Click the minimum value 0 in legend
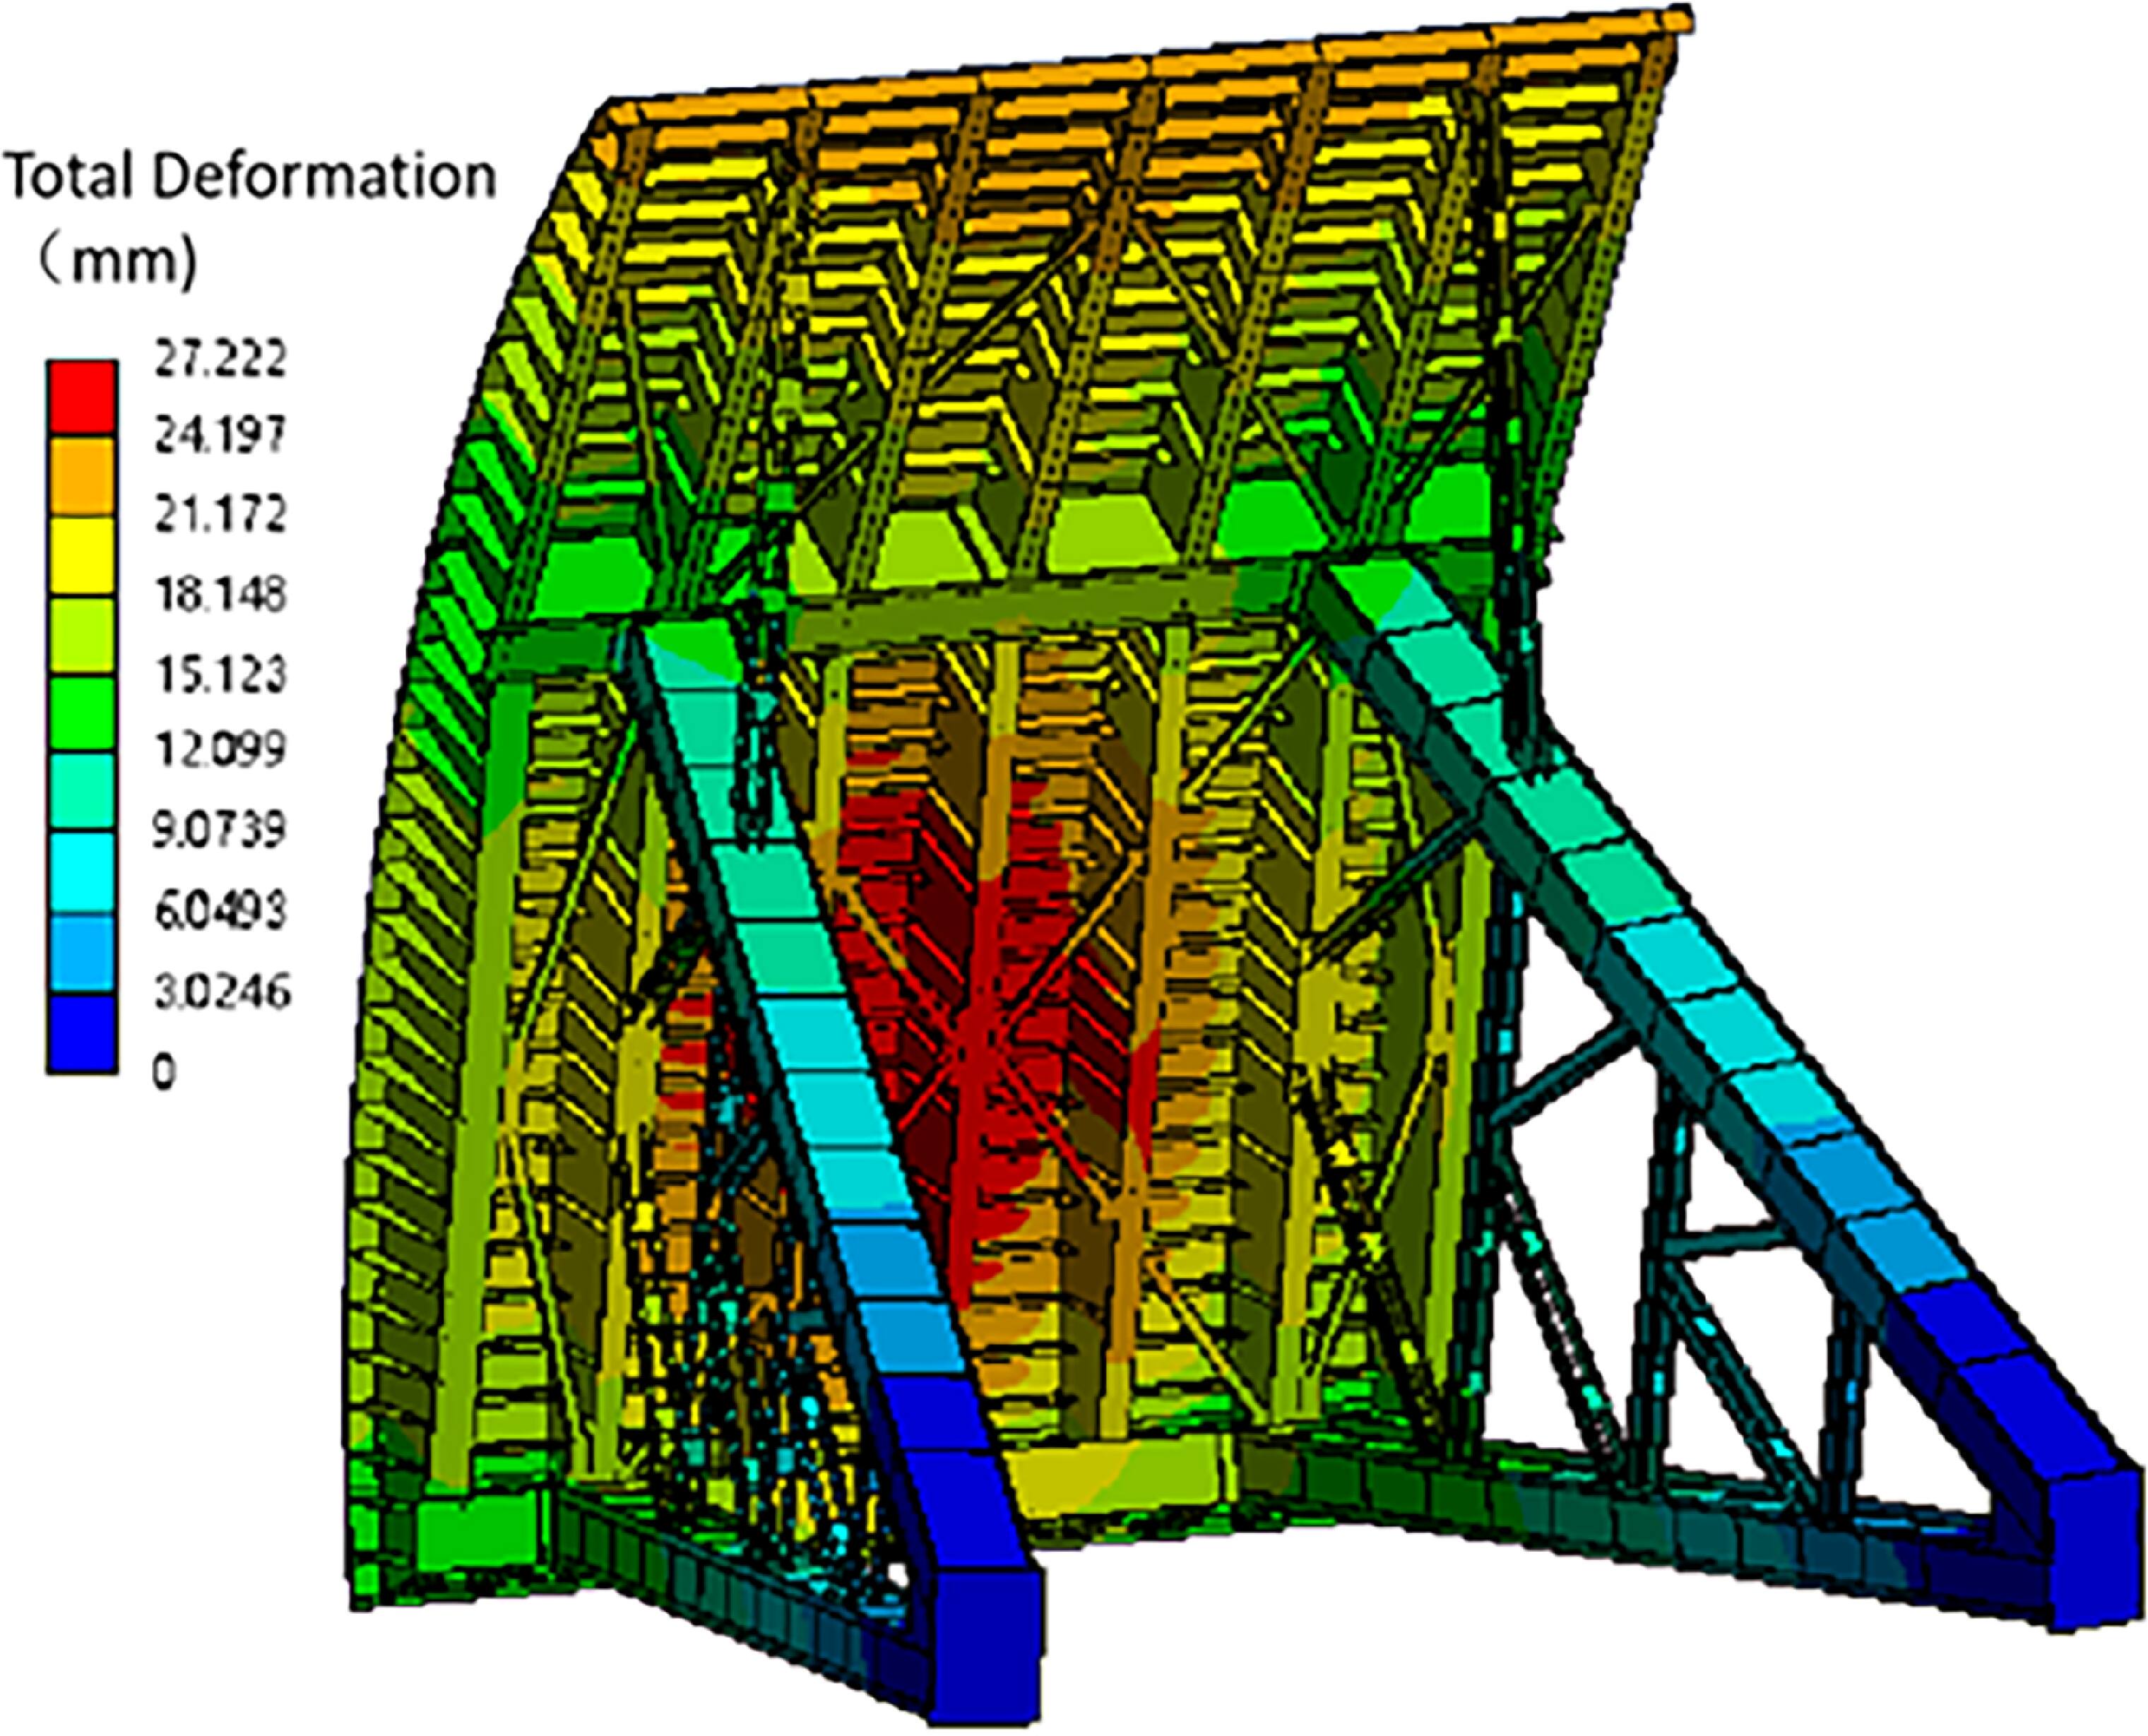This screenshot has height=1736, width=2148. click(x=164, y=1072)
